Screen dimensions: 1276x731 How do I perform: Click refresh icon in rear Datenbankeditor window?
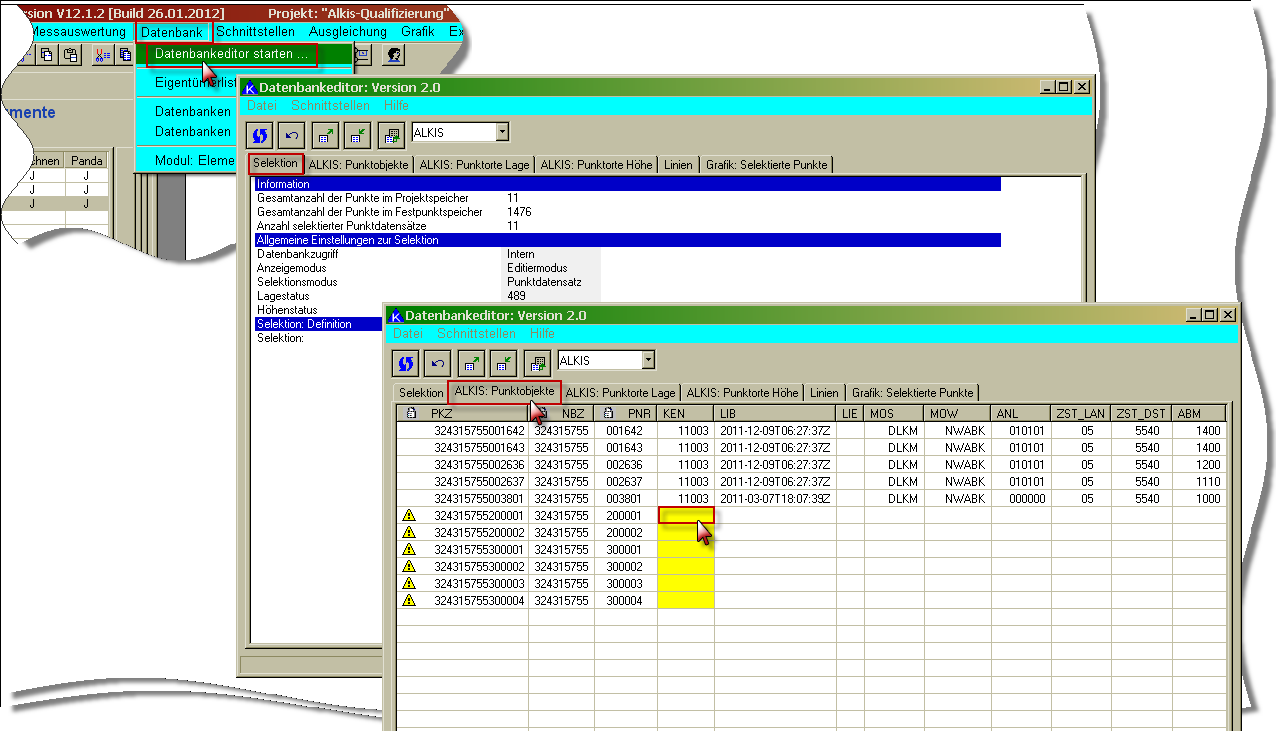point(261,134)
